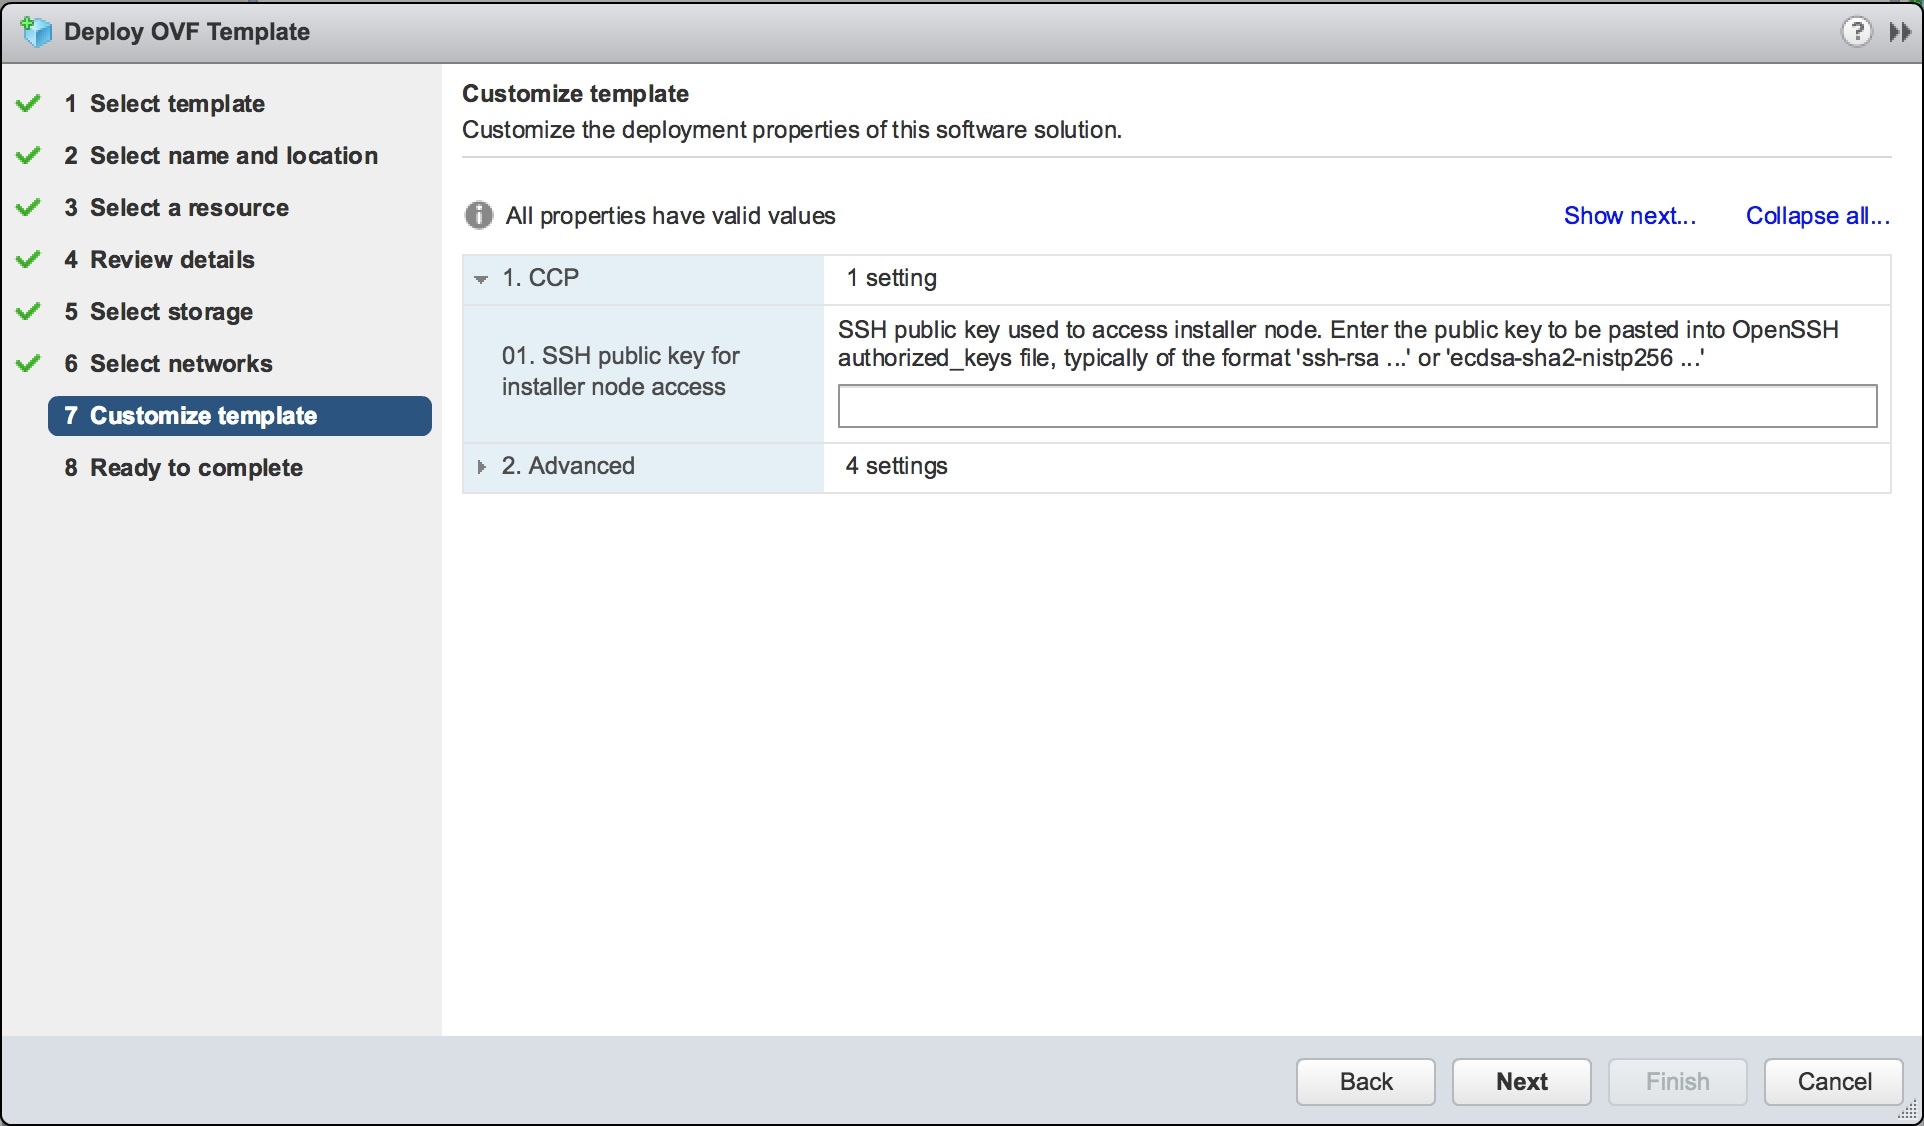Switch to step 4 Review details
This screenshot has height=1126, width=1924.
click(x=159, y=259)
